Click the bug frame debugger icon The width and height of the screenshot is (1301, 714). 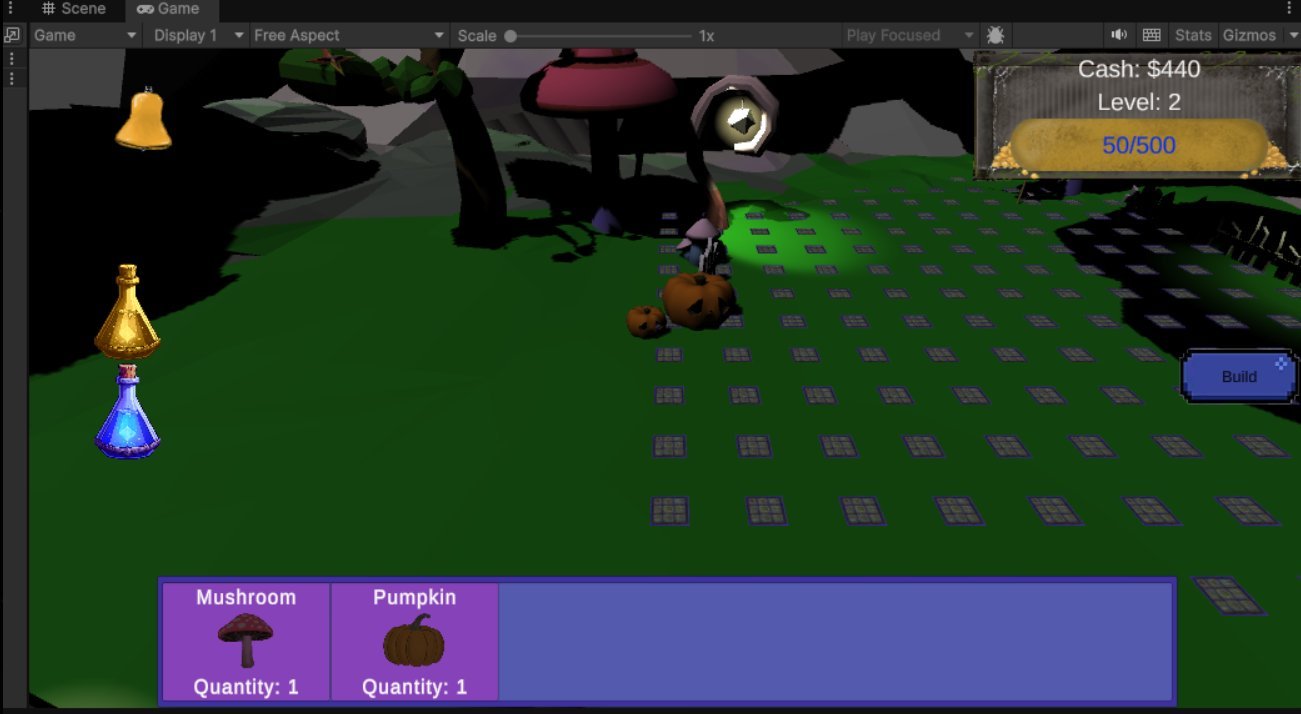pyautogui.click(x=995, y=35)
